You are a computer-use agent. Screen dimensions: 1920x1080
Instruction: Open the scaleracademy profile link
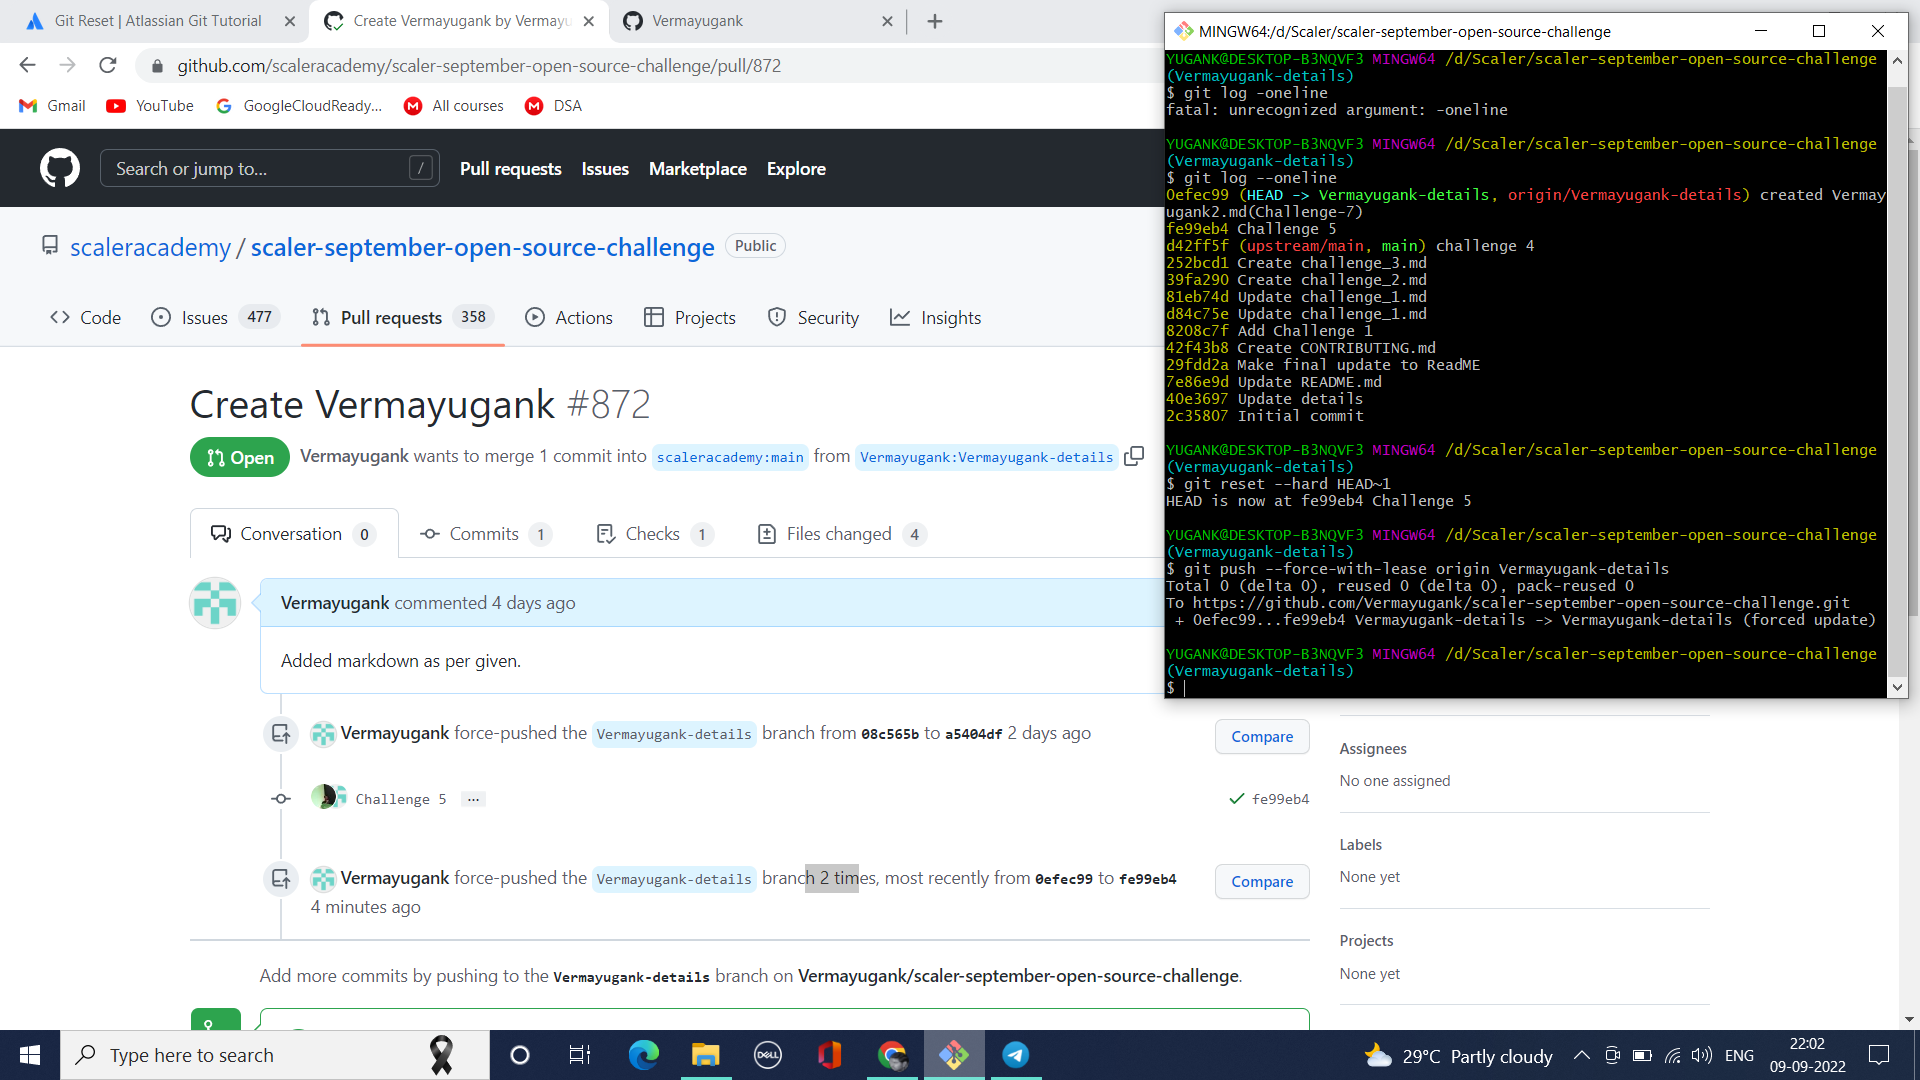point(150,246)
